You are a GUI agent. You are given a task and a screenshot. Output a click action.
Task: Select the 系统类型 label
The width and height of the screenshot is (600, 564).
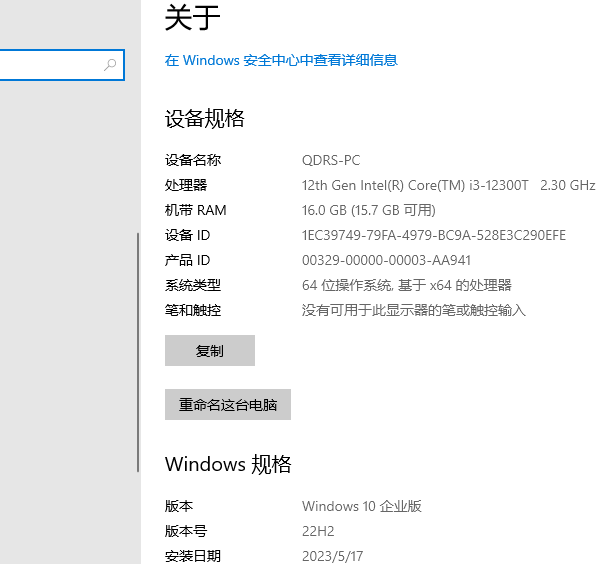click(x=193, y=285)
